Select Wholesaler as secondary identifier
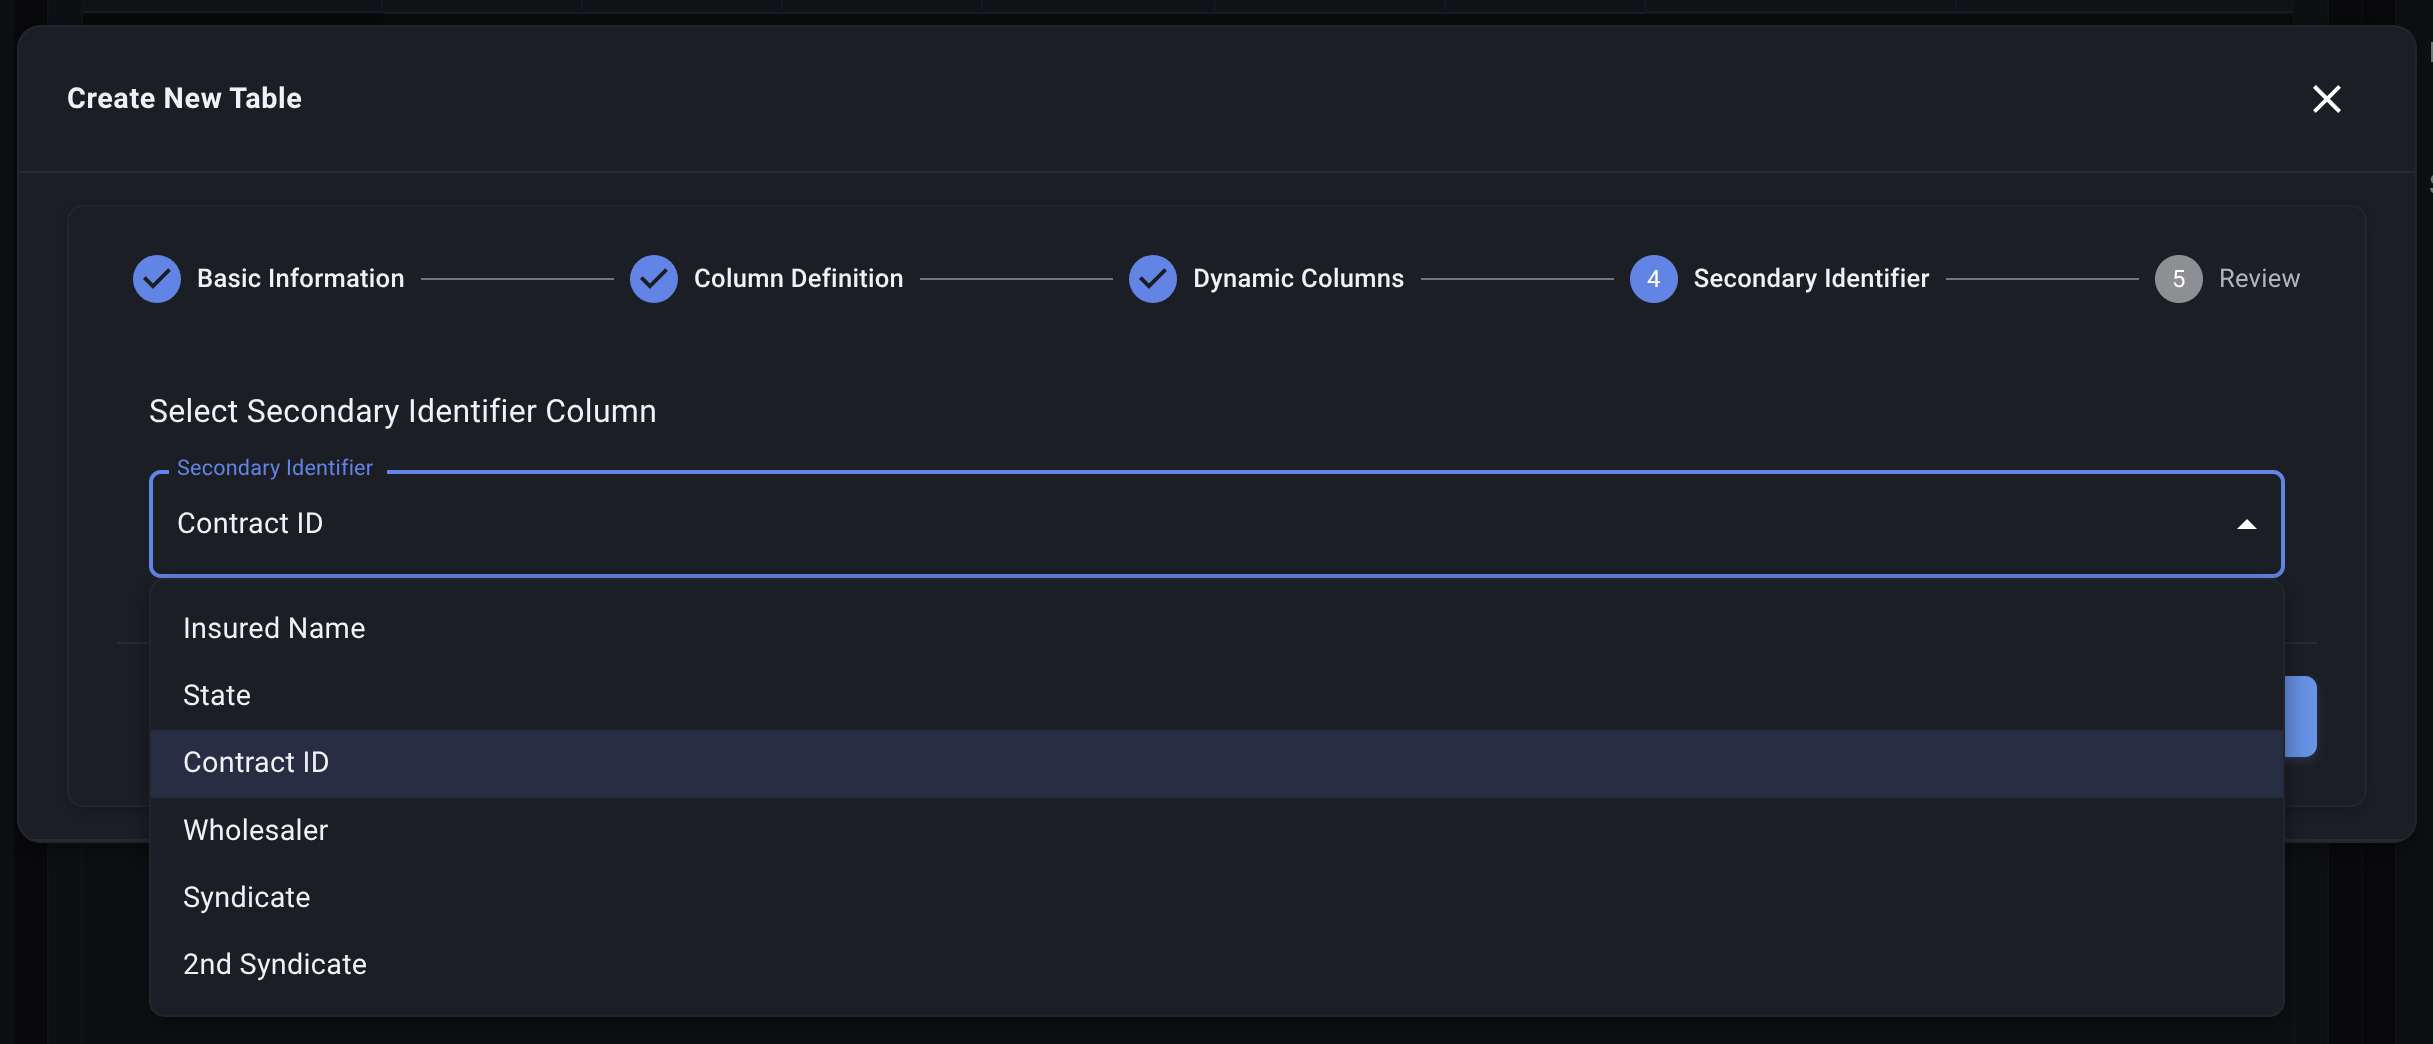Viewport: 2433px width, 1044px height. (x=256, y=830)
